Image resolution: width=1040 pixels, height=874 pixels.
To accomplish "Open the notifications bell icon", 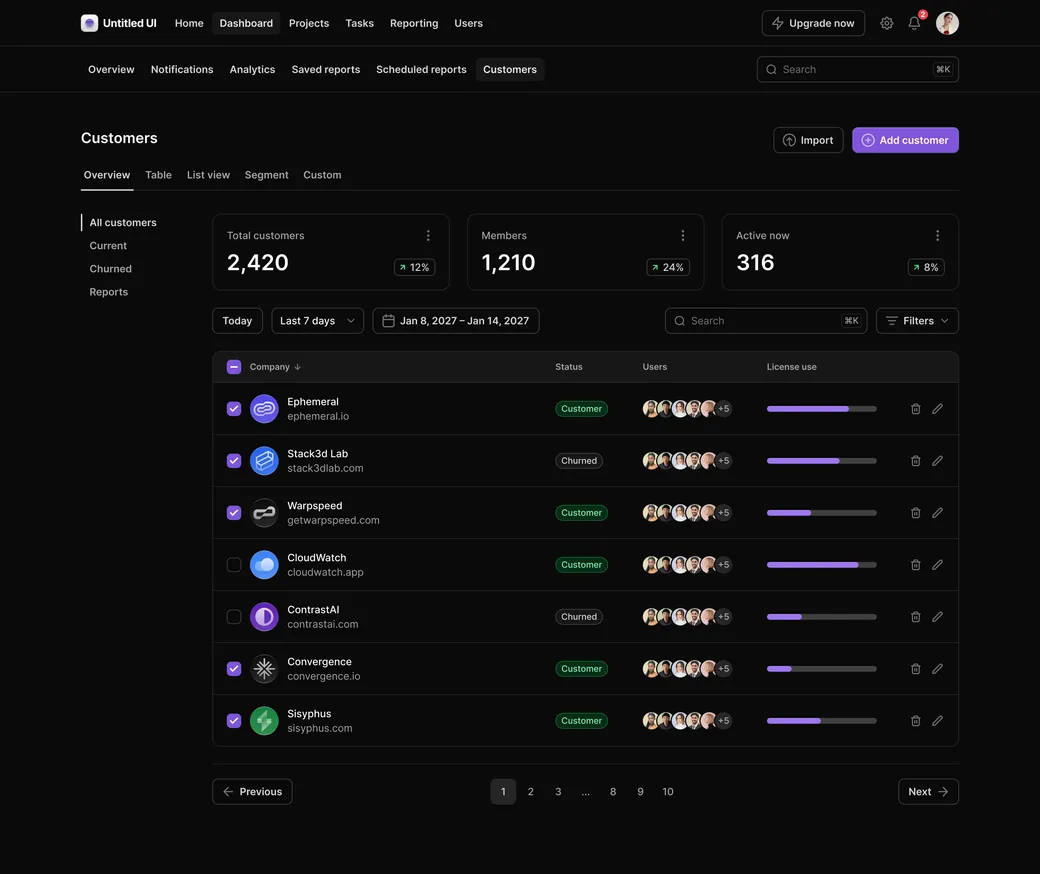I will click(914, 23).
